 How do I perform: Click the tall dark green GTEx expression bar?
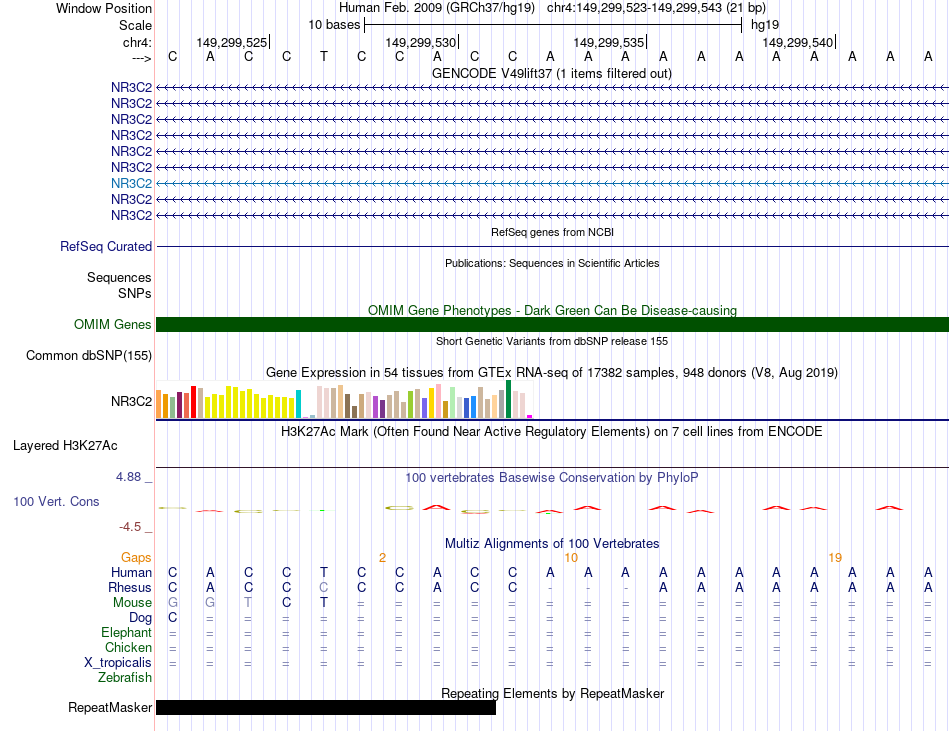508,399
